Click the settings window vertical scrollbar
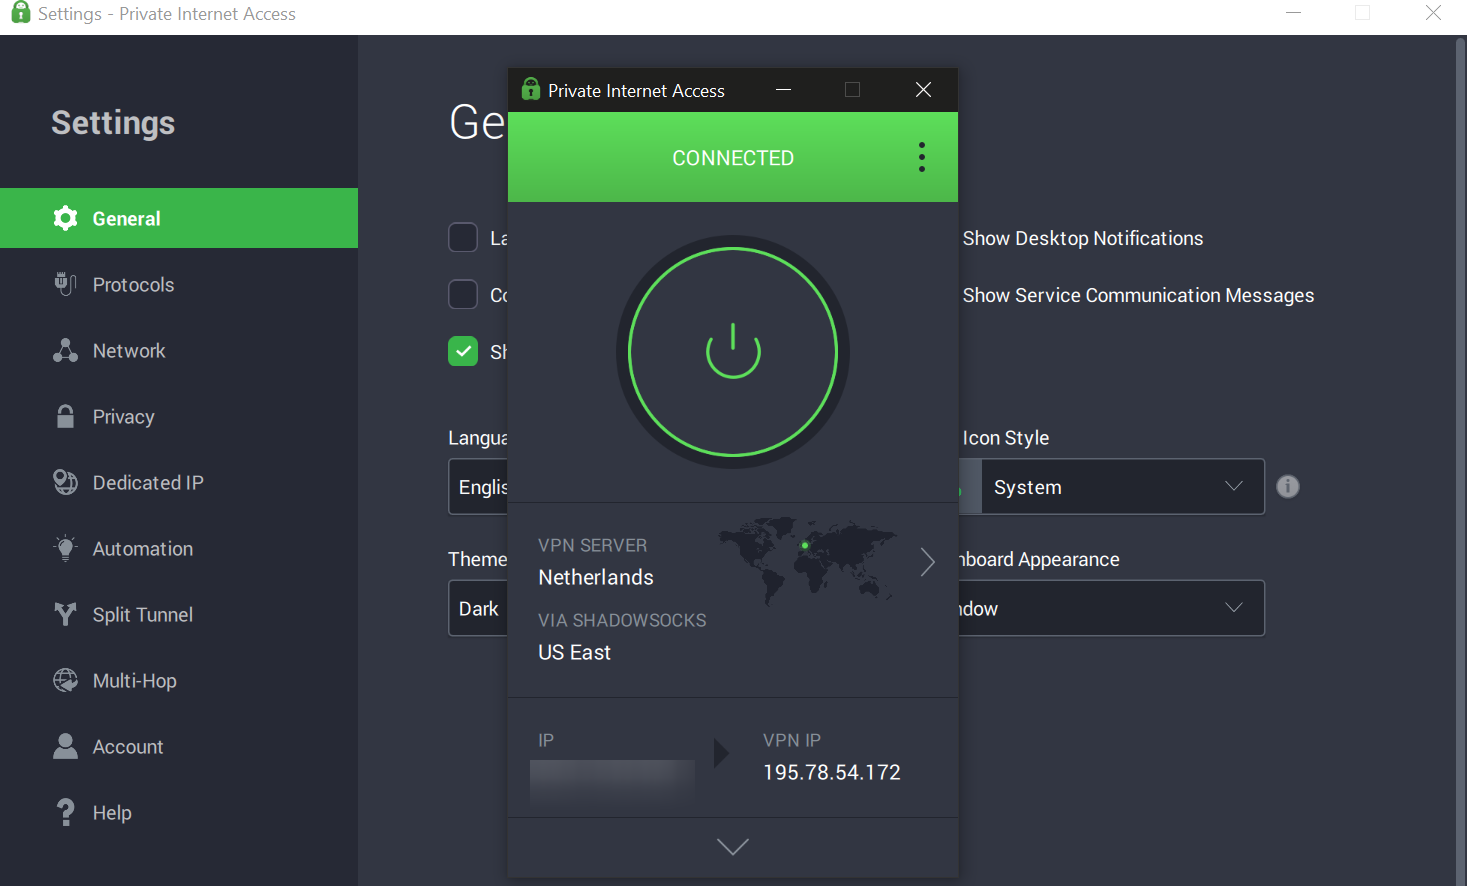1467x886 pixels. click(1462, 460)
